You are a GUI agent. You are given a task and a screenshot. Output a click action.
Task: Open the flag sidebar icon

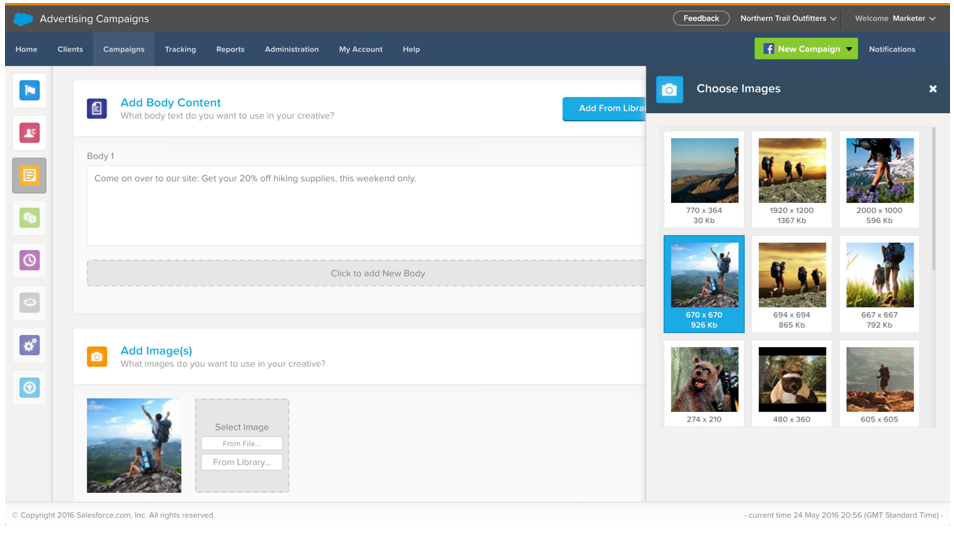[29, 91]
